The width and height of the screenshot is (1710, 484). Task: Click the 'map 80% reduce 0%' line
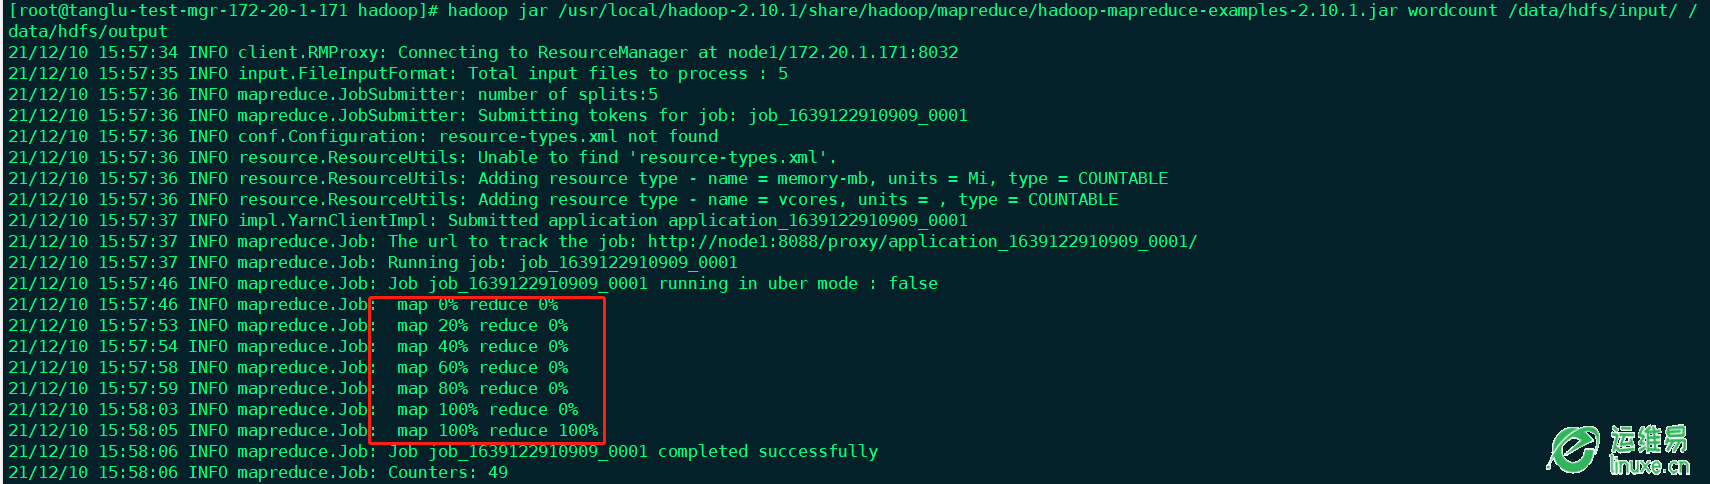[x=482, y=389]
